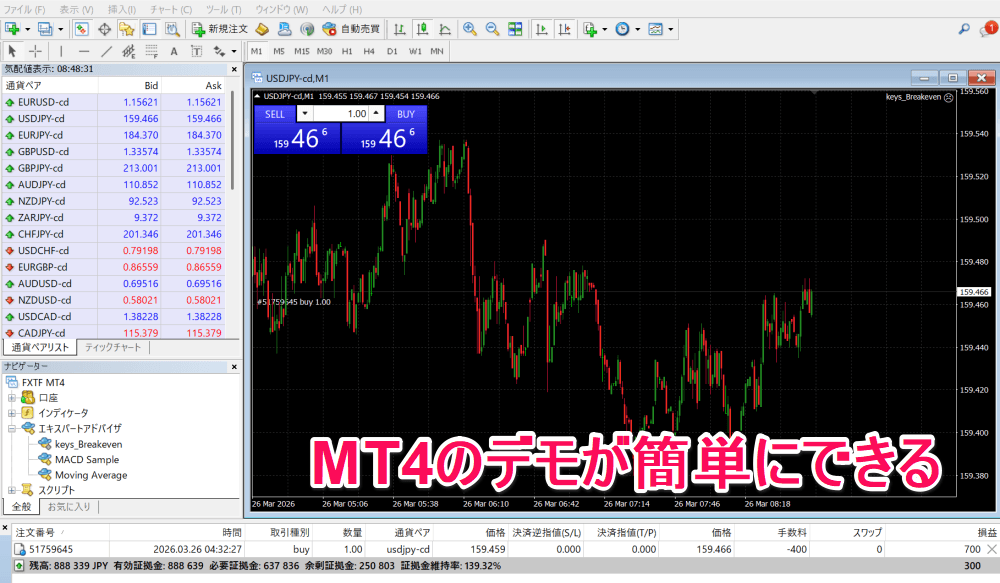This screenshot has height=583, width=1000.
Task: Select the text A tool
Action: coord(173,51)
